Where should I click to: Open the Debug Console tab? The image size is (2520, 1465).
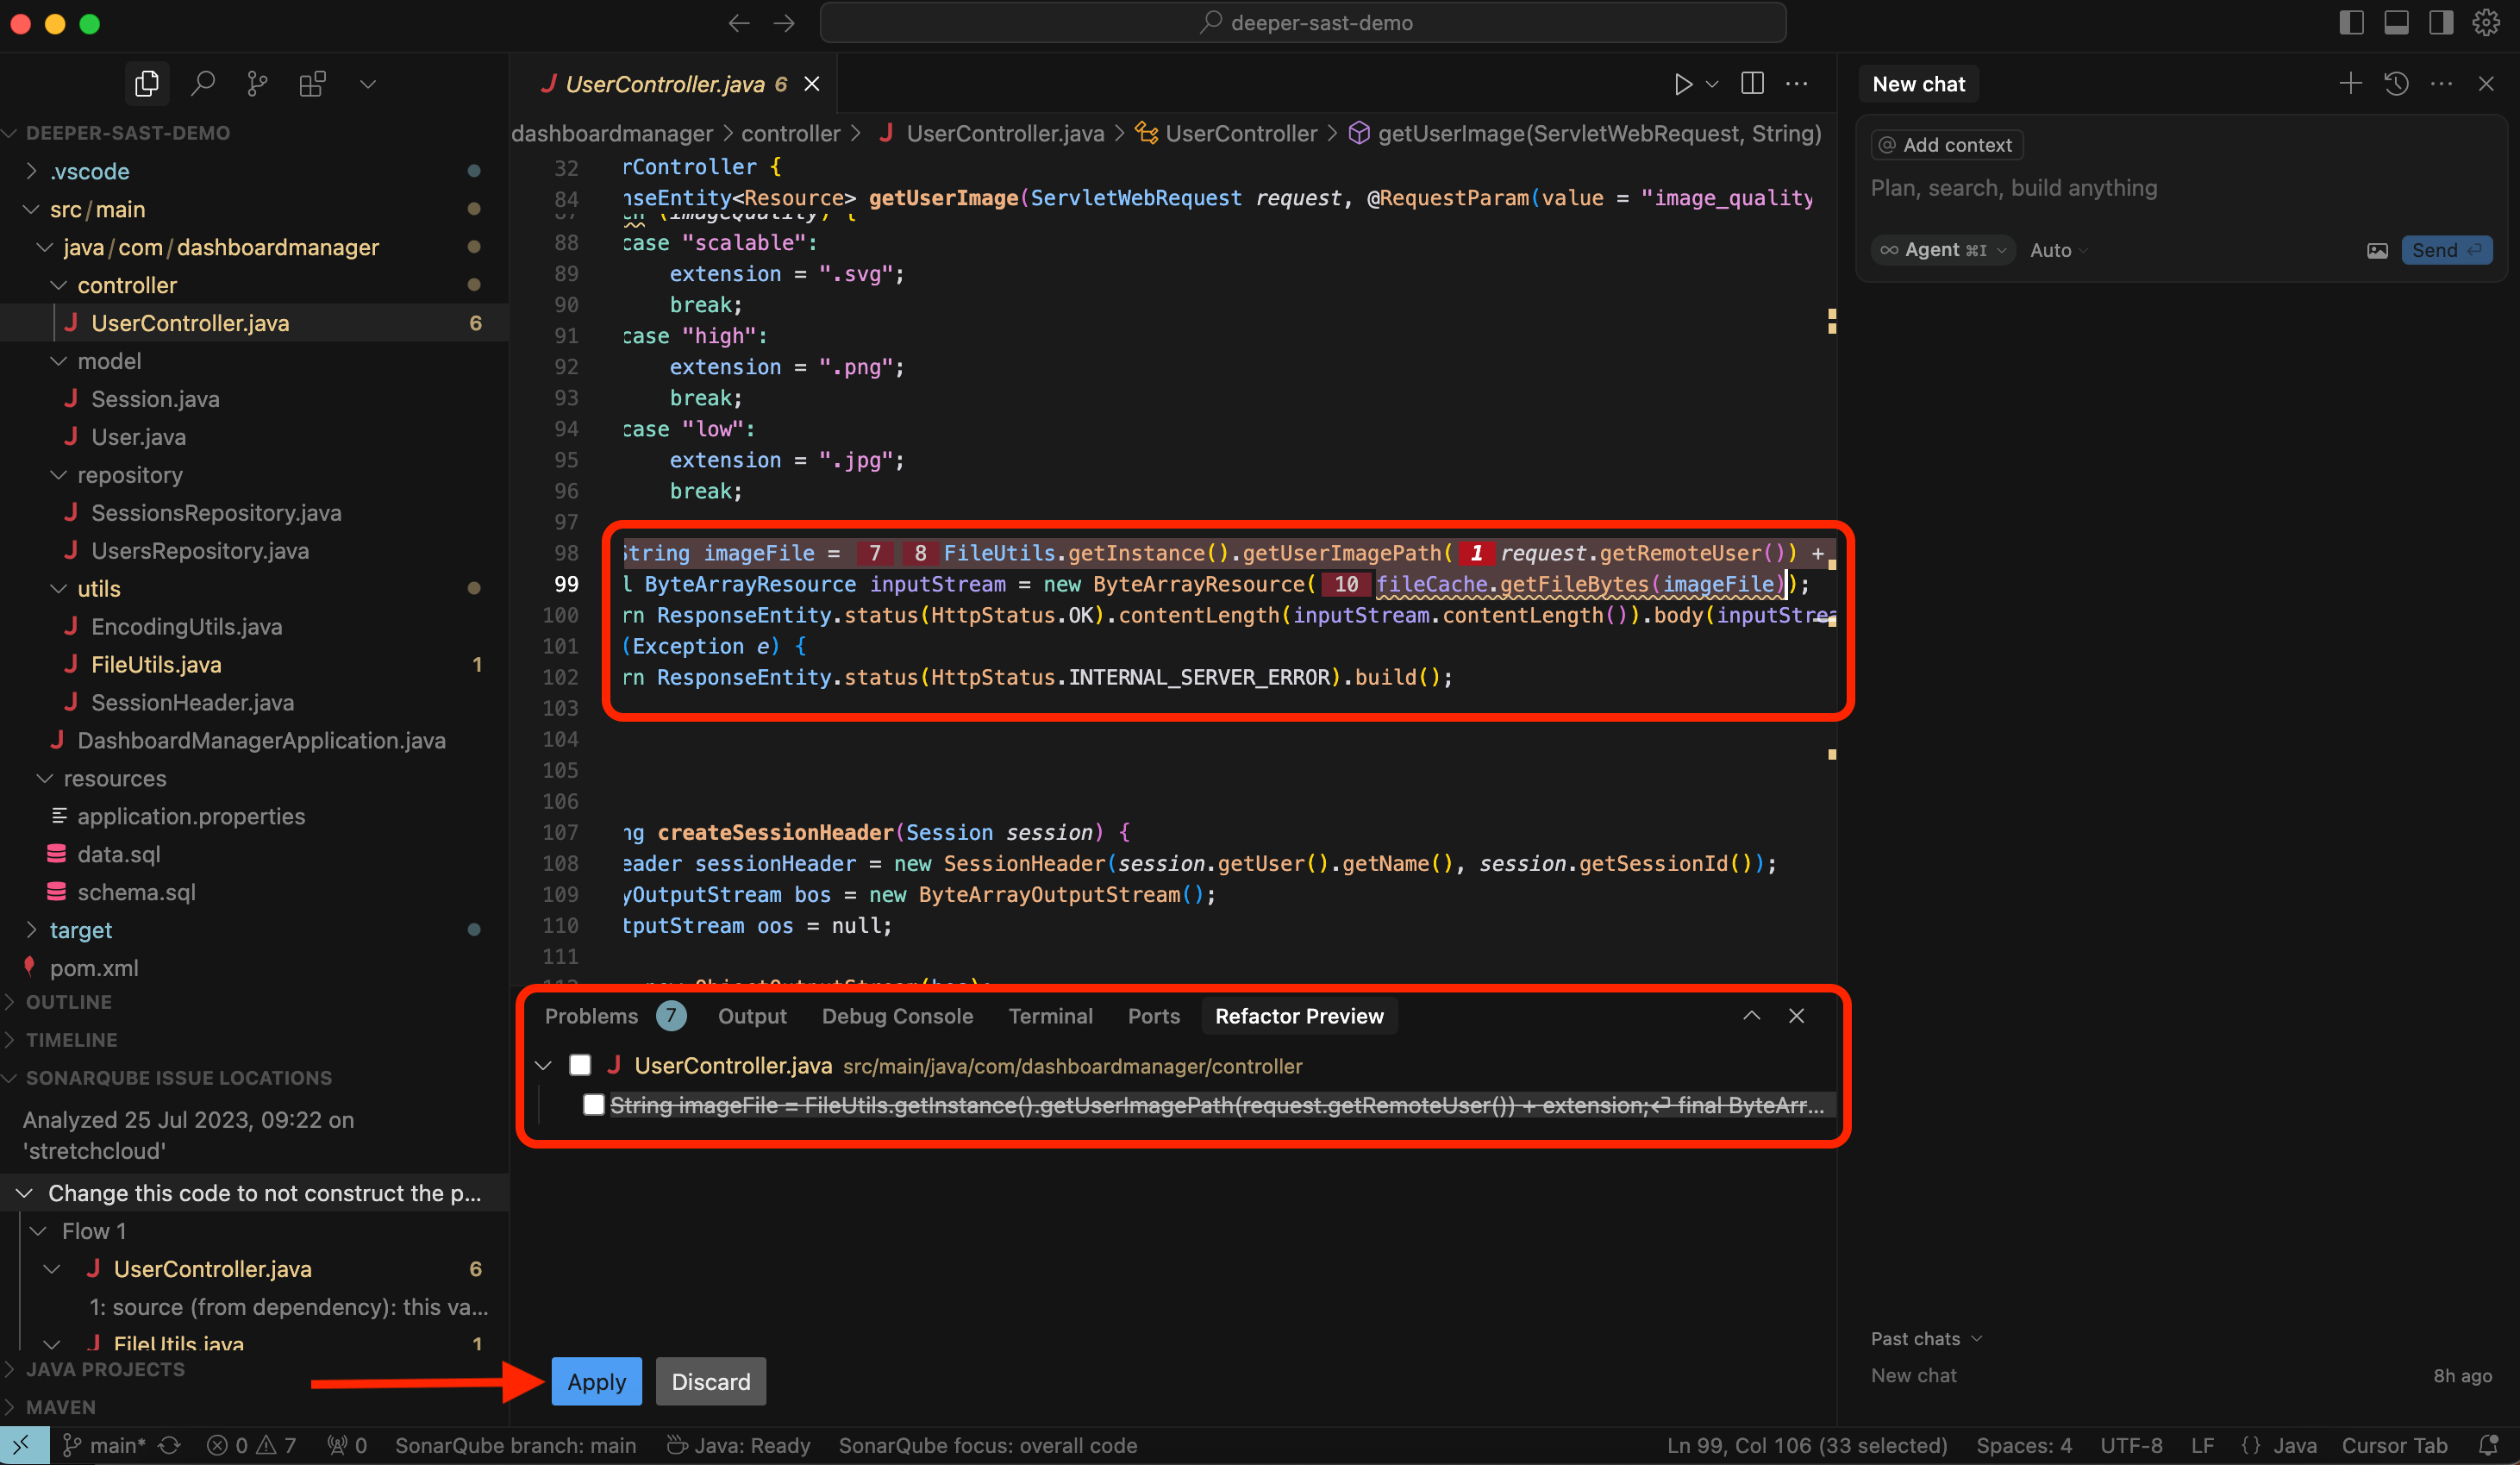click(897, 1016)
